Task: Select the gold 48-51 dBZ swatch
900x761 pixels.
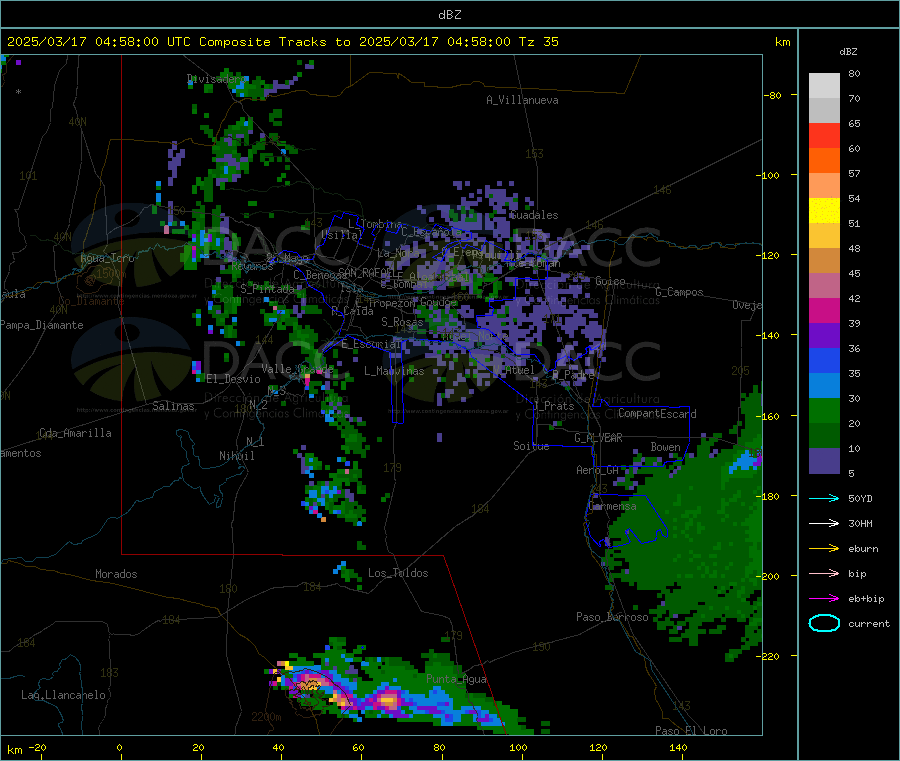Action: [824, 236]
